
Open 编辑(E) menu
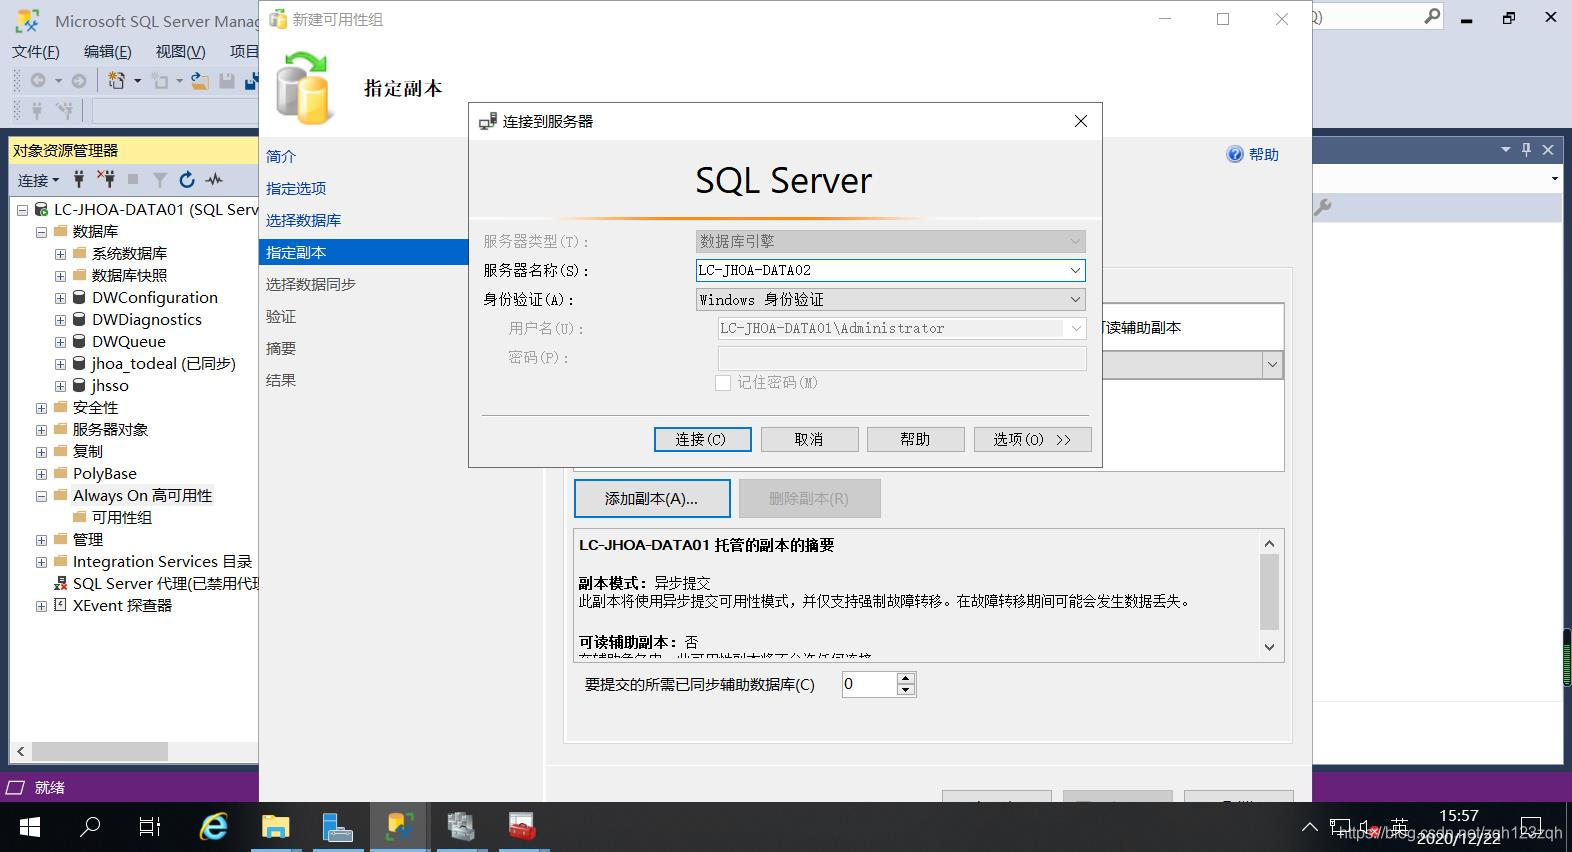point(107,51)
